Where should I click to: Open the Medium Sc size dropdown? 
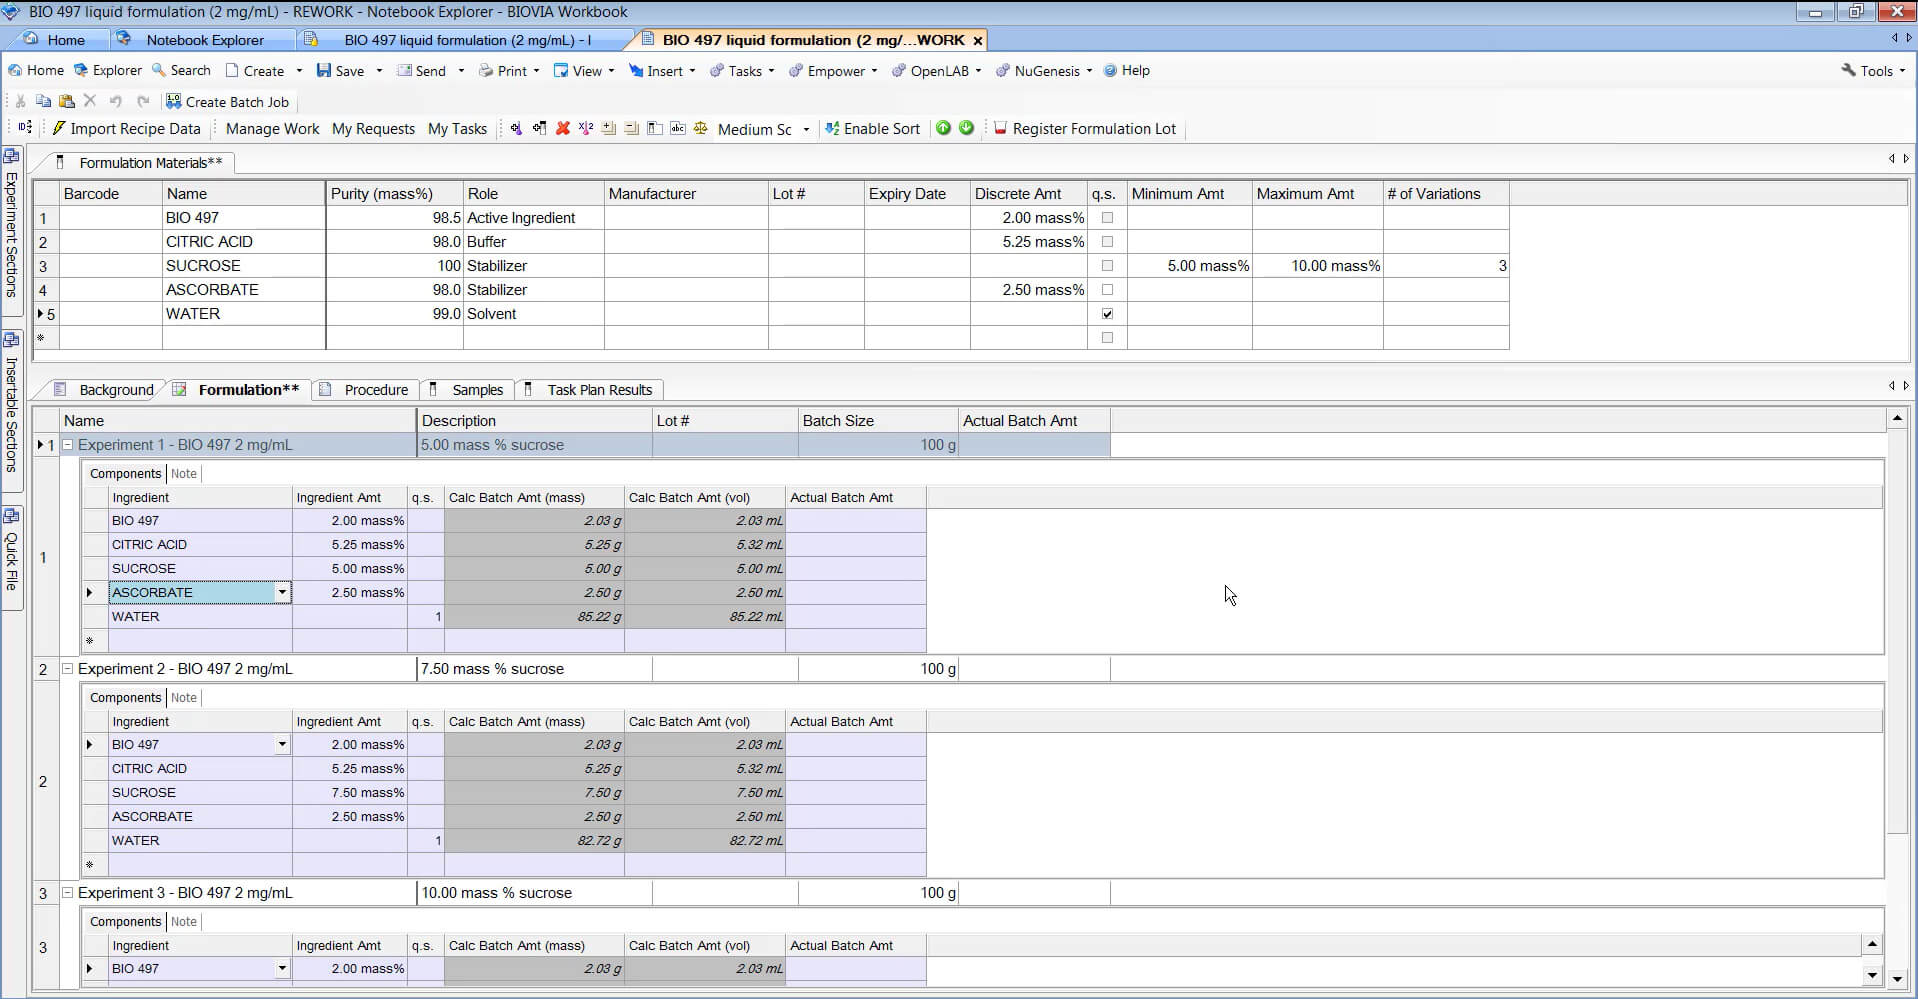point(806,130)
